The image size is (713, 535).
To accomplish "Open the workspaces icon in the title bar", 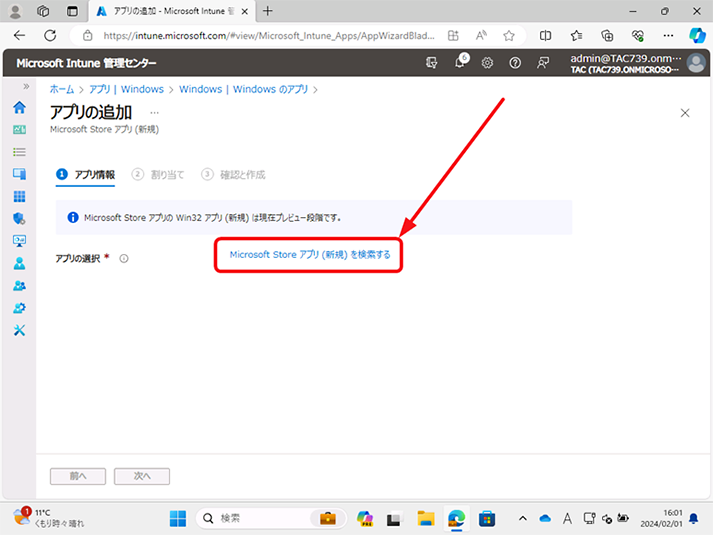I will point(43,11).
